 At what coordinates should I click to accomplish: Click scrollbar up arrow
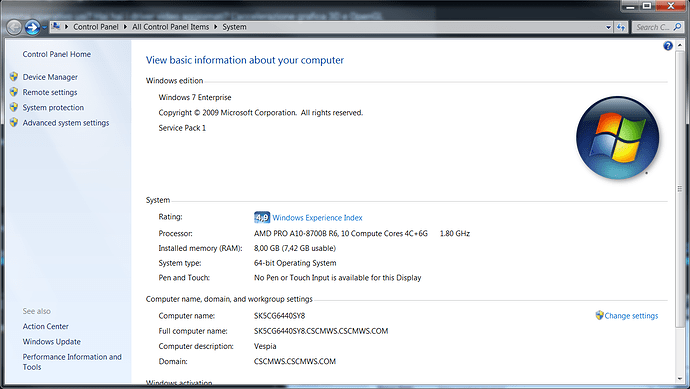(x=680, y=45)
